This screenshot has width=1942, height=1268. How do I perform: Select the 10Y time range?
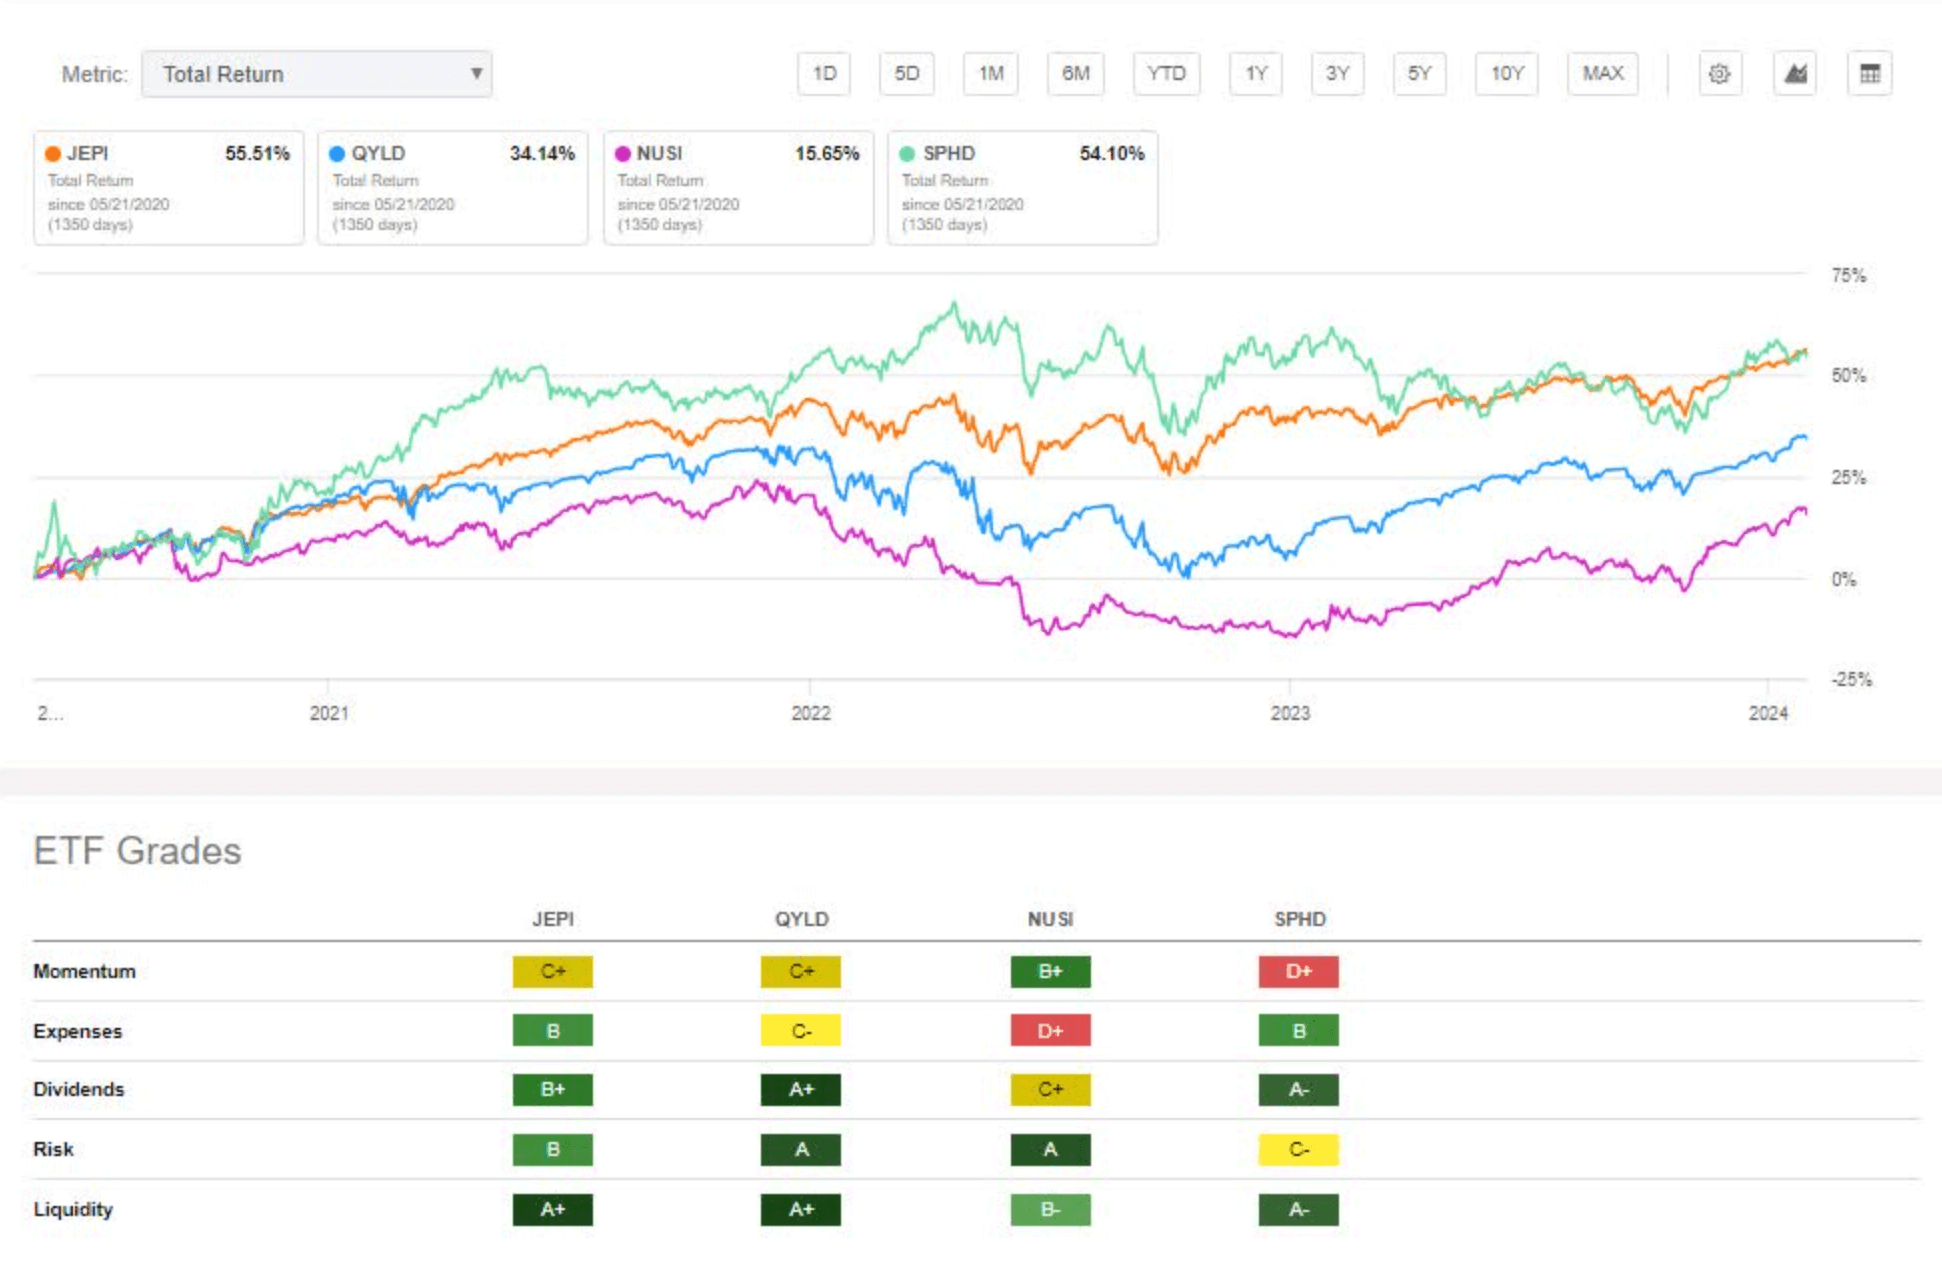[x=1506, y=74]
